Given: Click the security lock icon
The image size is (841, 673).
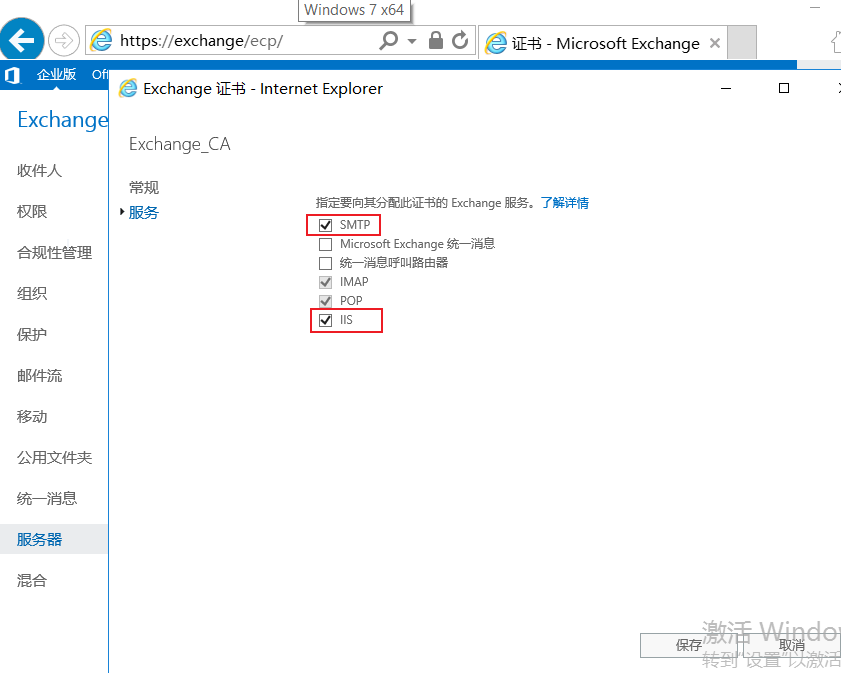Looking at the screenshot, I should coord(436,40).
